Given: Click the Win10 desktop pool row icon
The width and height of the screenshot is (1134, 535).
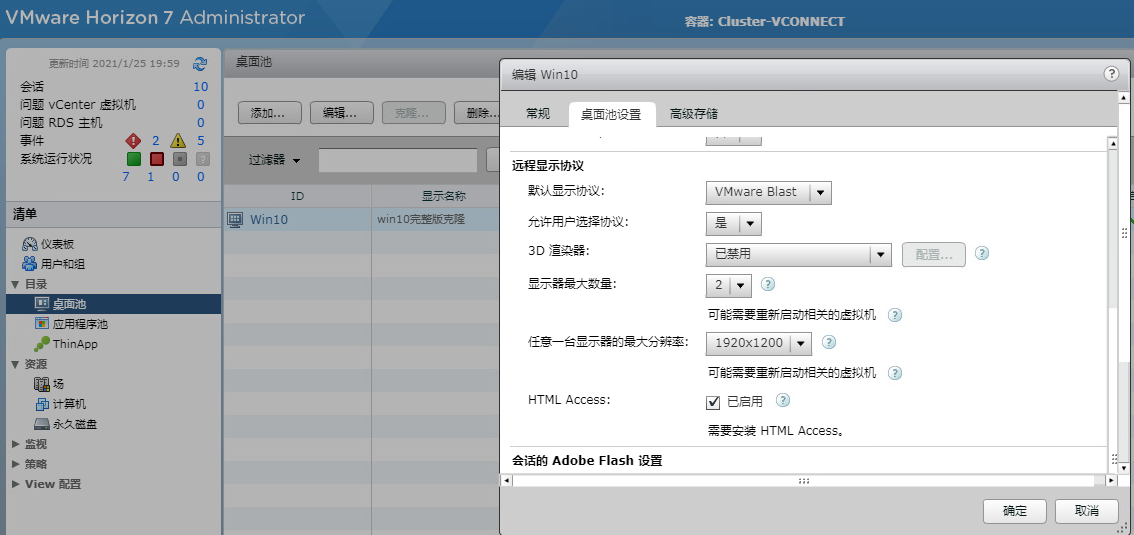Looking at the screenshot, I should 235,220.
